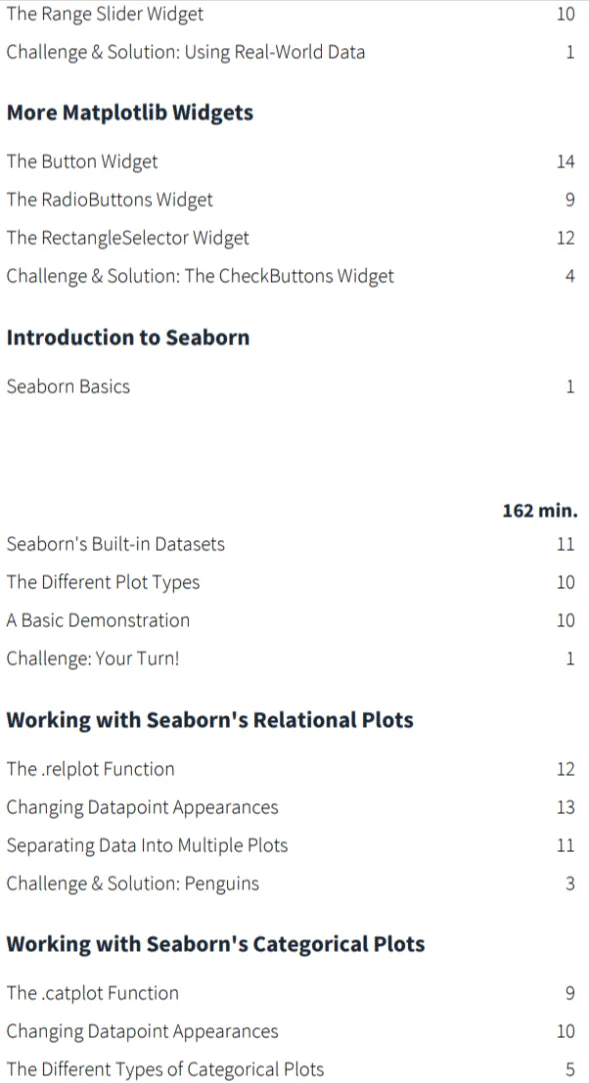
Task: Select the More Matplotlib Widgets section heading
Action: click(x=130, y=113)
